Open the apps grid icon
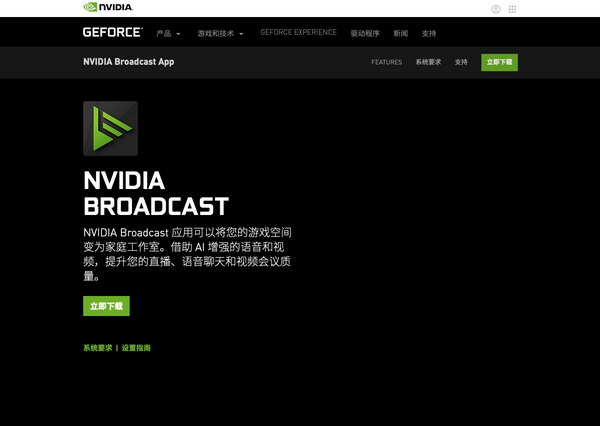This screenshot has width=600, height=426. coord(512,9)
